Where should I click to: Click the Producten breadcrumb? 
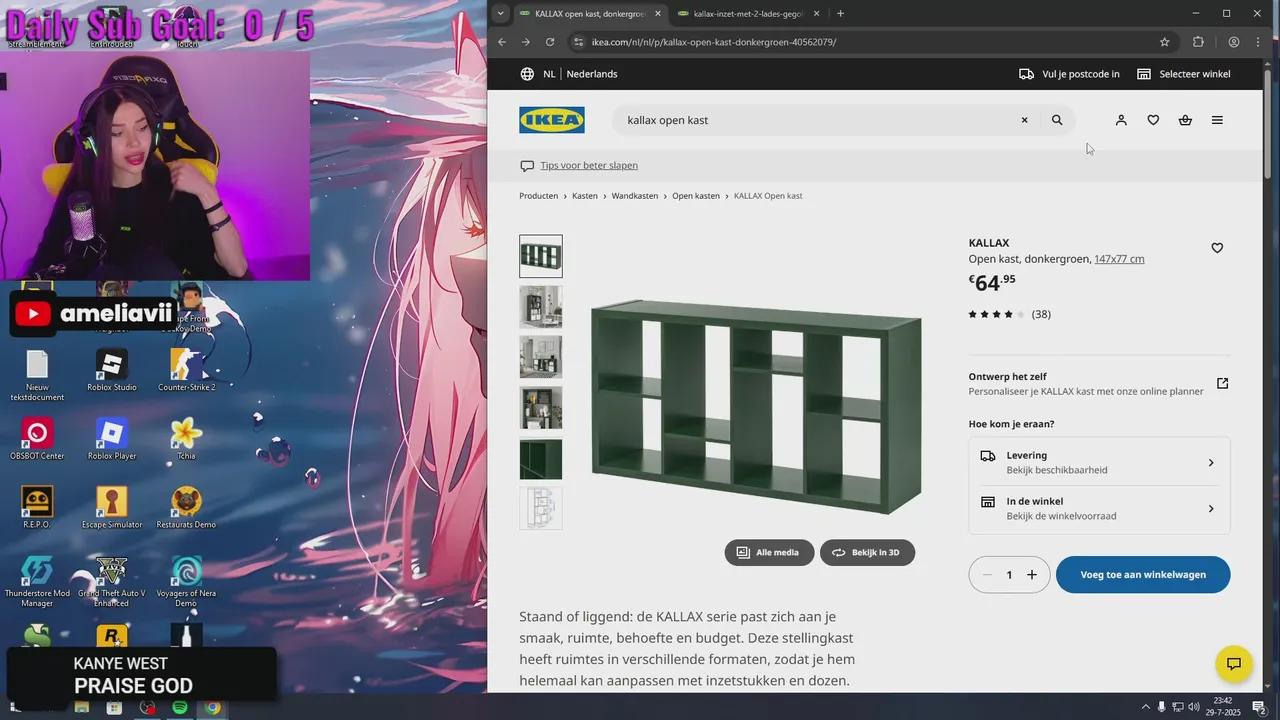tap(538, 196)
